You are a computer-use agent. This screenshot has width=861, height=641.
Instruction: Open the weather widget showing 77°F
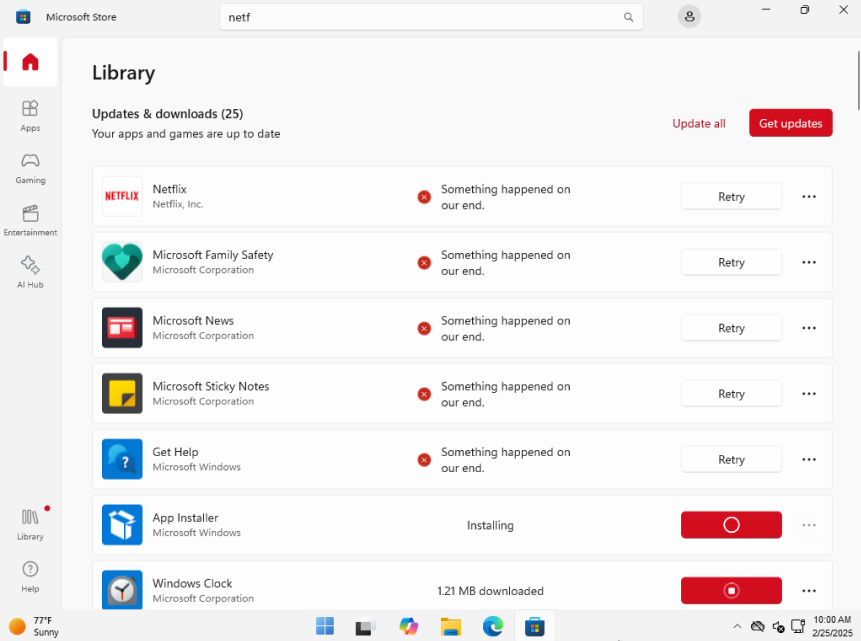[34, 626]
